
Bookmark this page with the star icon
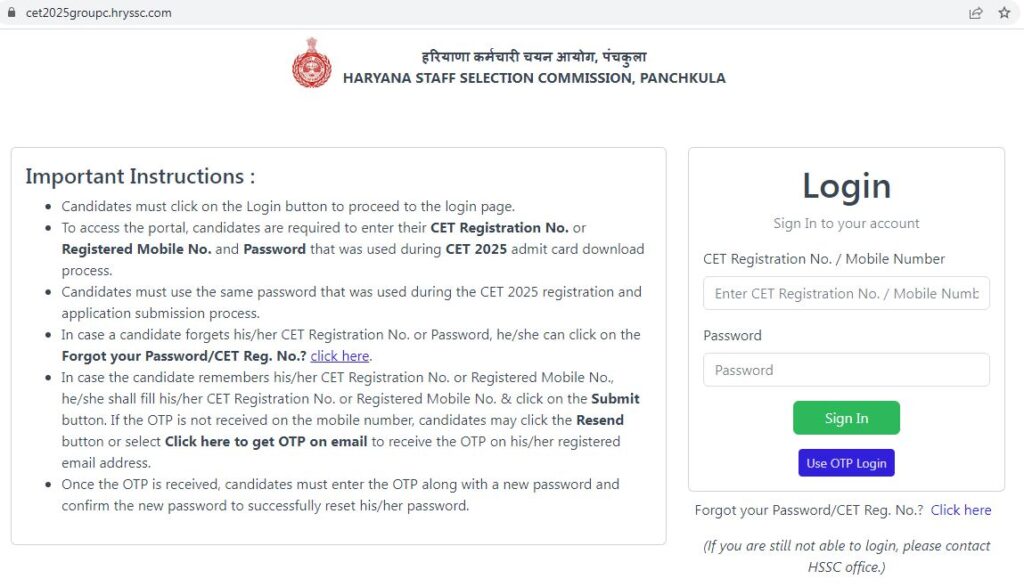pyautogui.click(x=1004, y=13)
